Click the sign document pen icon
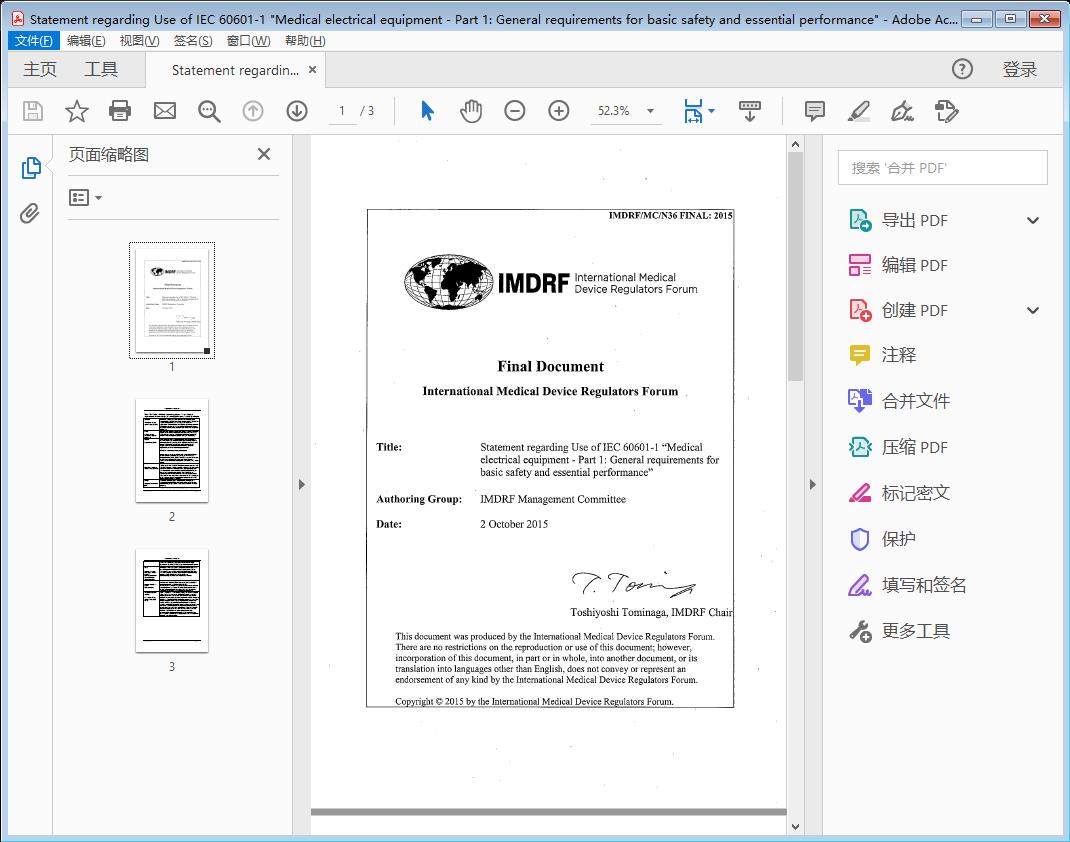The width and height of the screenshot is (1070, 842). click(x=902, y=111)
